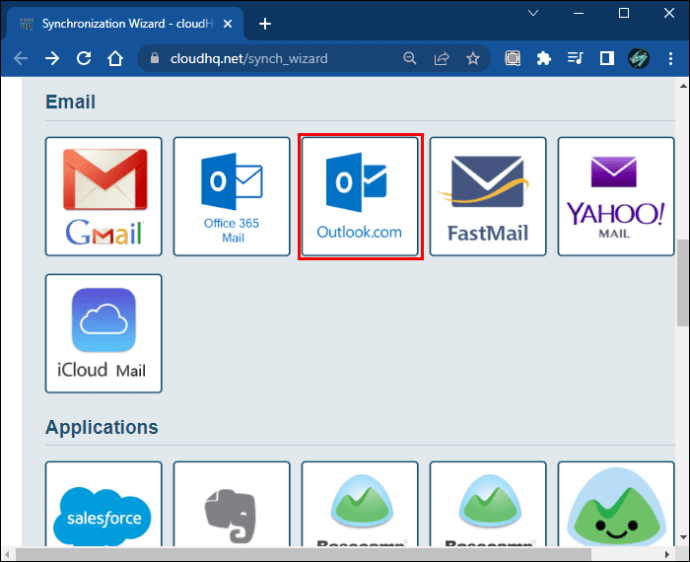The image size is (690, 562).
Task: Choose the Office 365 Mail tile
Action: coord(232,196)
